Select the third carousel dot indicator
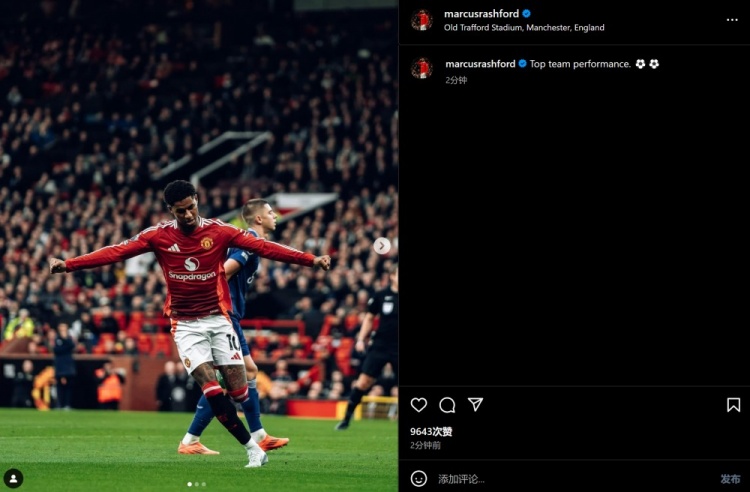 (x=204, y=484)
